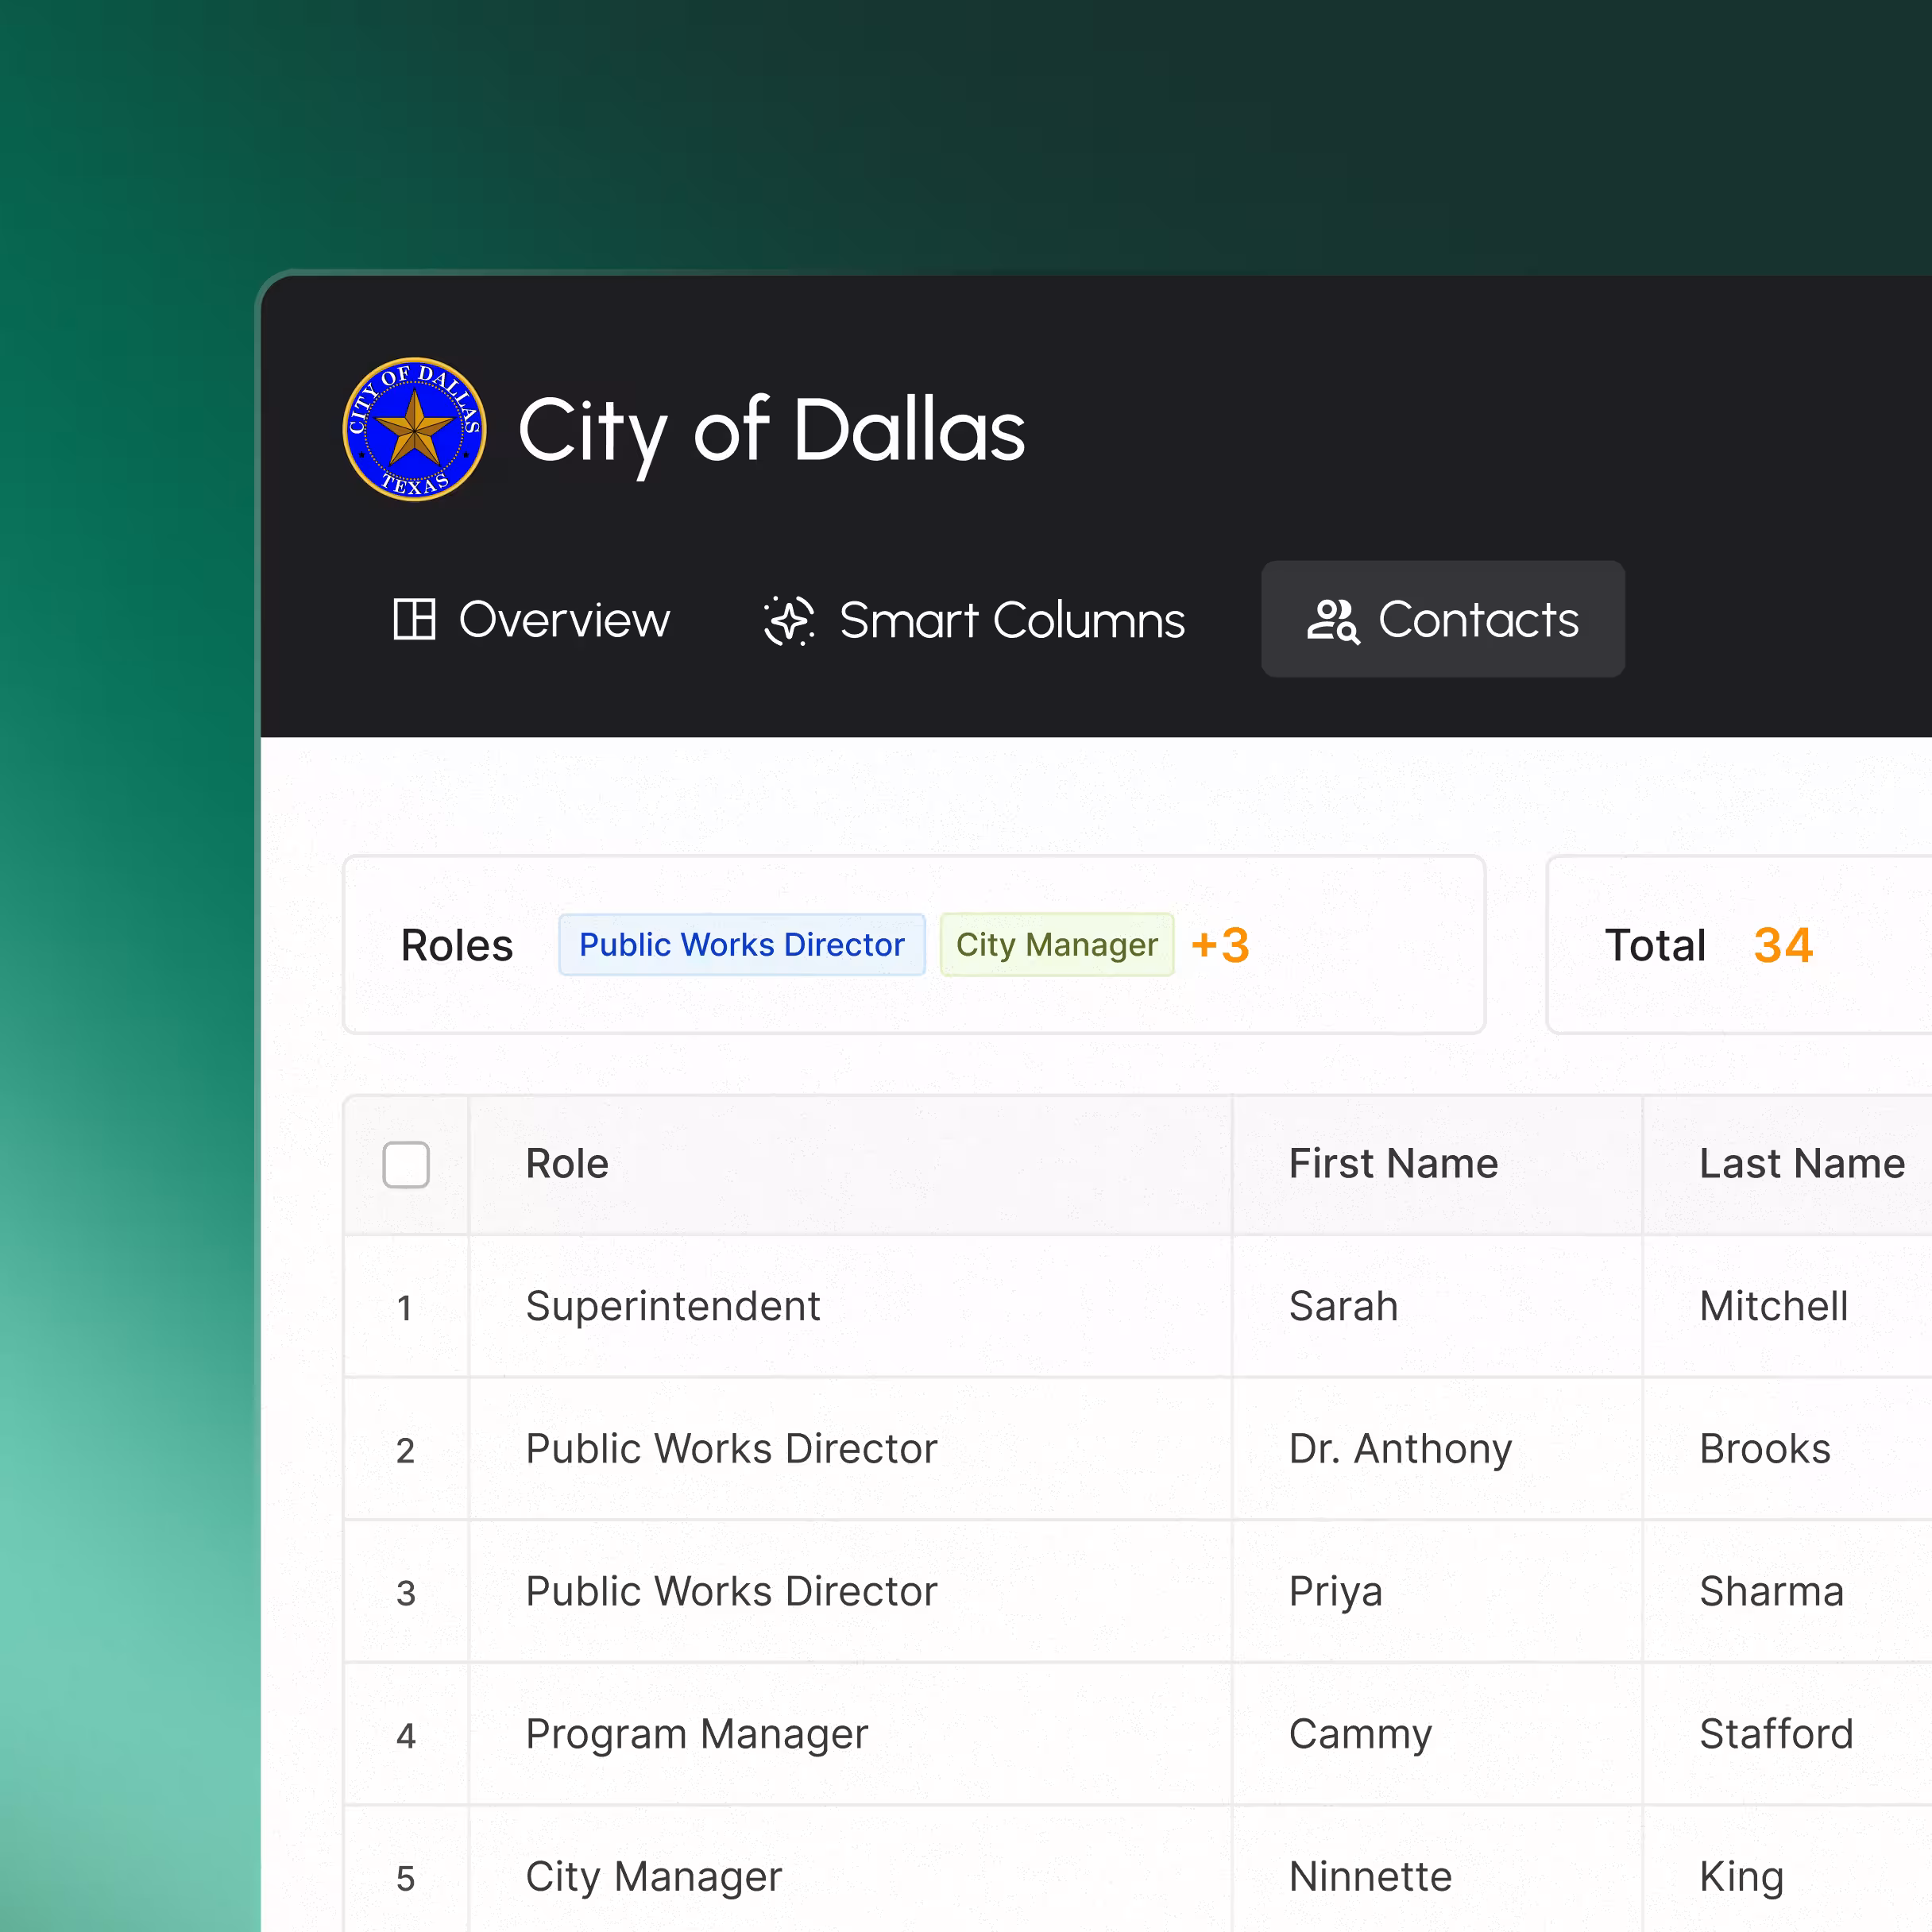
Task: Click the Smart Columns sparkle icon
Action: point(789,620)
